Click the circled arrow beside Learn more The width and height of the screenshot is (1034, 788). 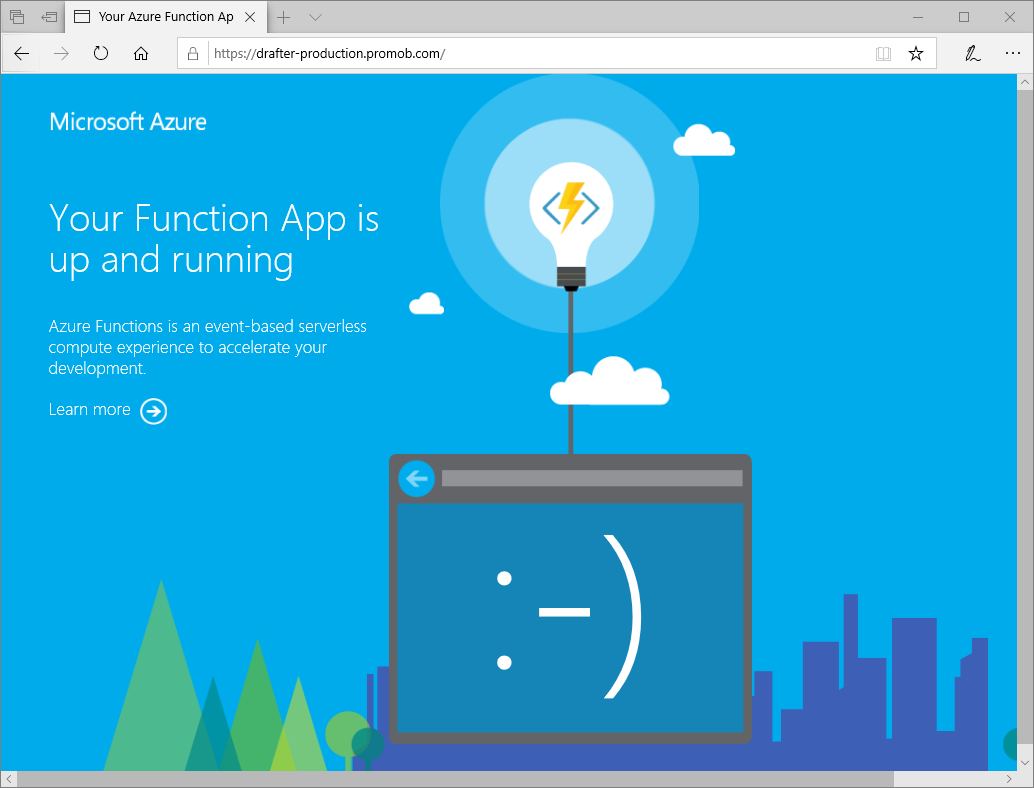[154, 411]
